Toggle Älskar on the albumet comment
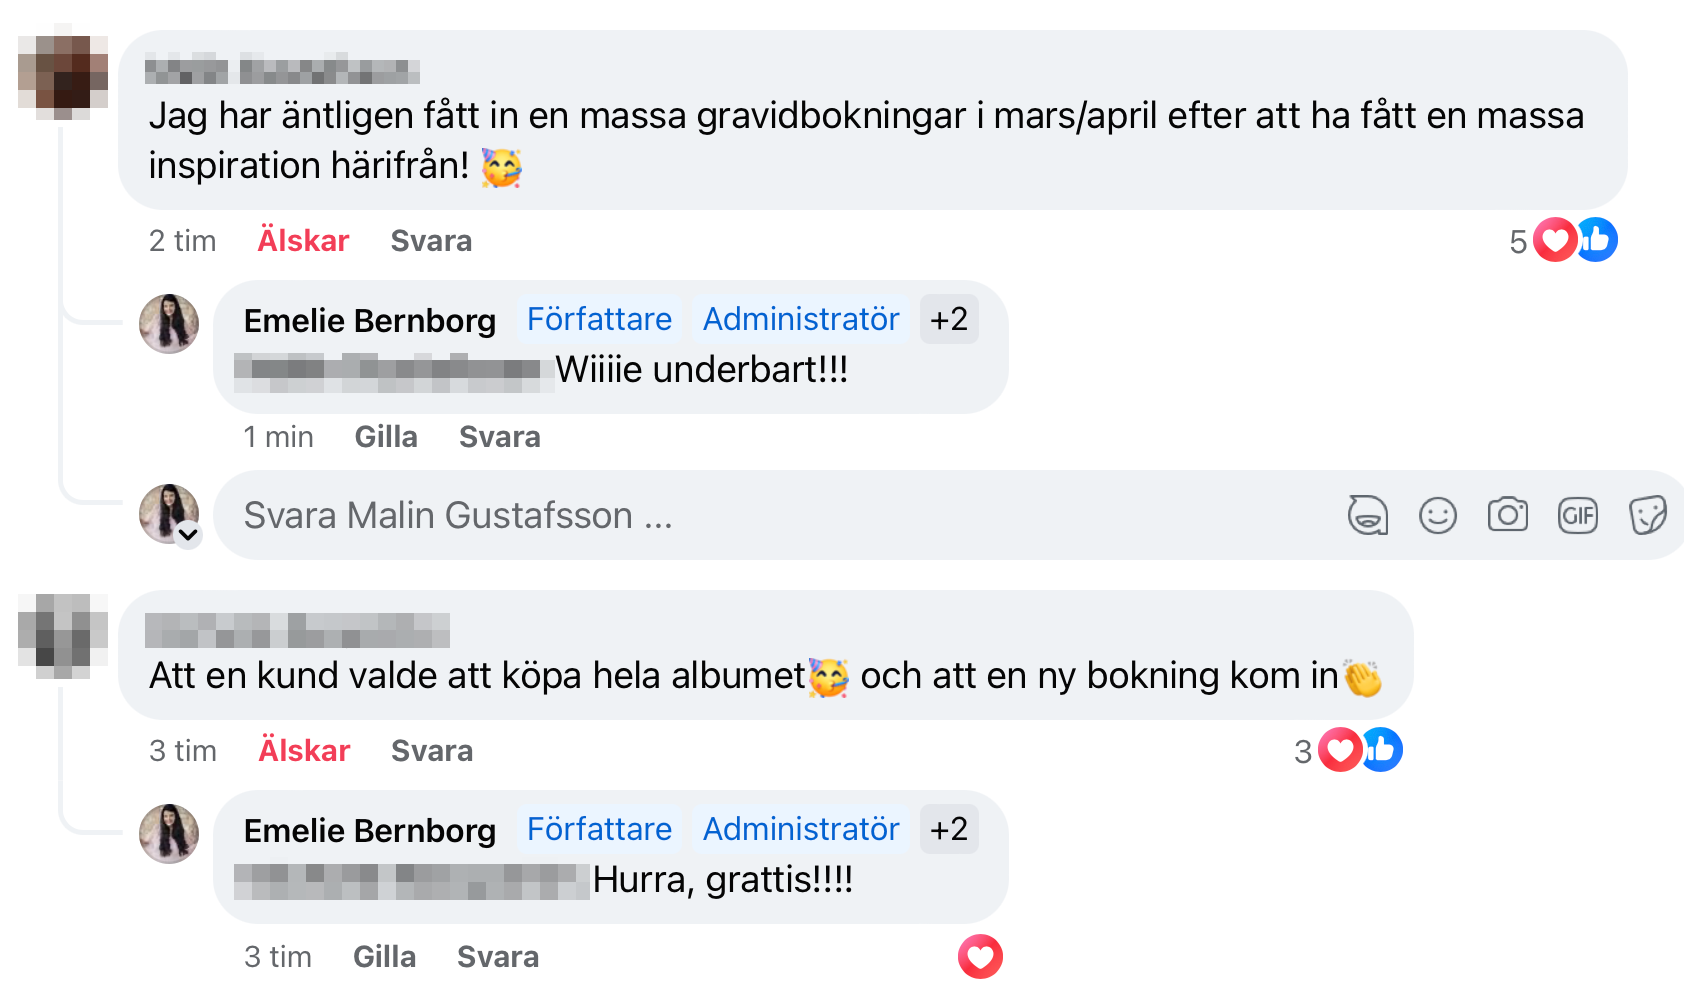The height and width of the screenshot is (994, 1684). coord(304,751)
